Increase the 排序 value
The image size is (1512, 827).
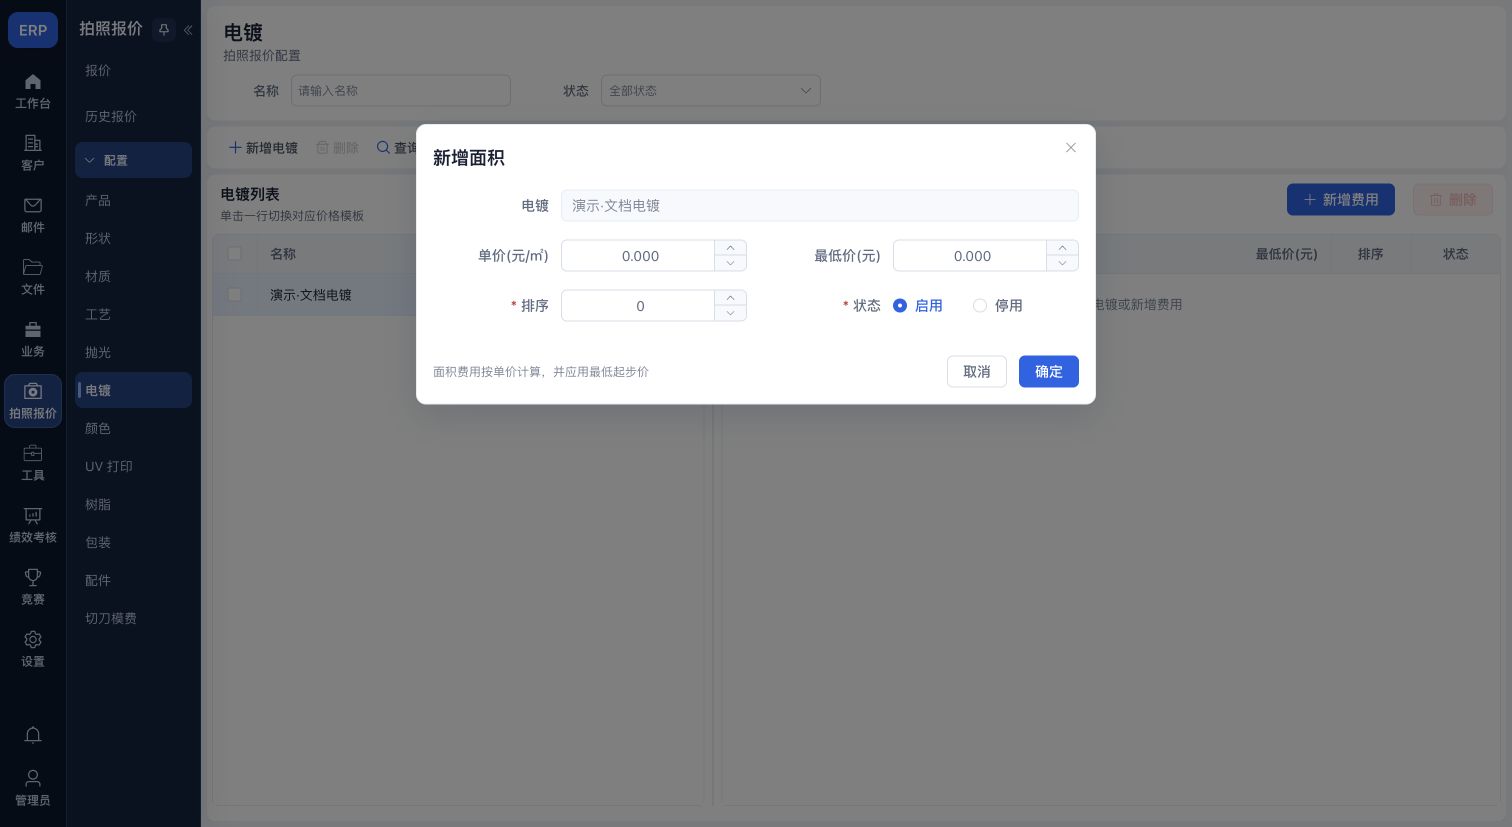[x=731, y=298]
